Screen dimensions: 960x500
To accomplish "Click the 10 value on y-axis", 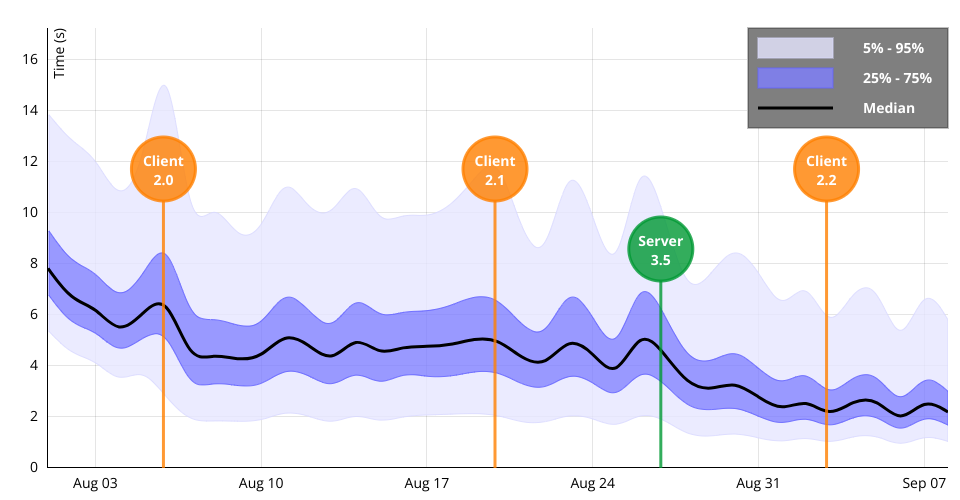I will (30, 212).
